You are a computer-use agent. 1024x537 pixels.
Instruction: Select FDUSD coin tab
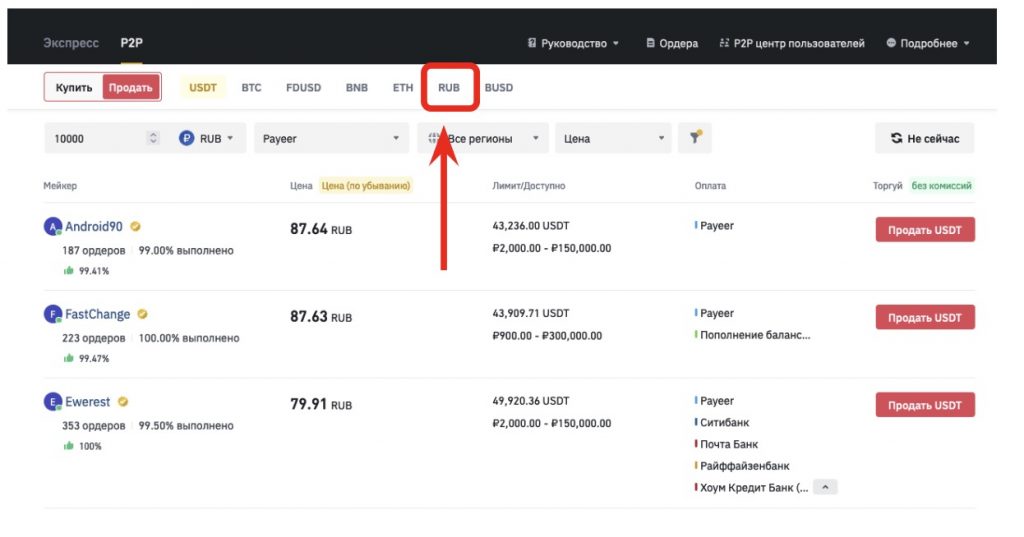pos(304,88)
